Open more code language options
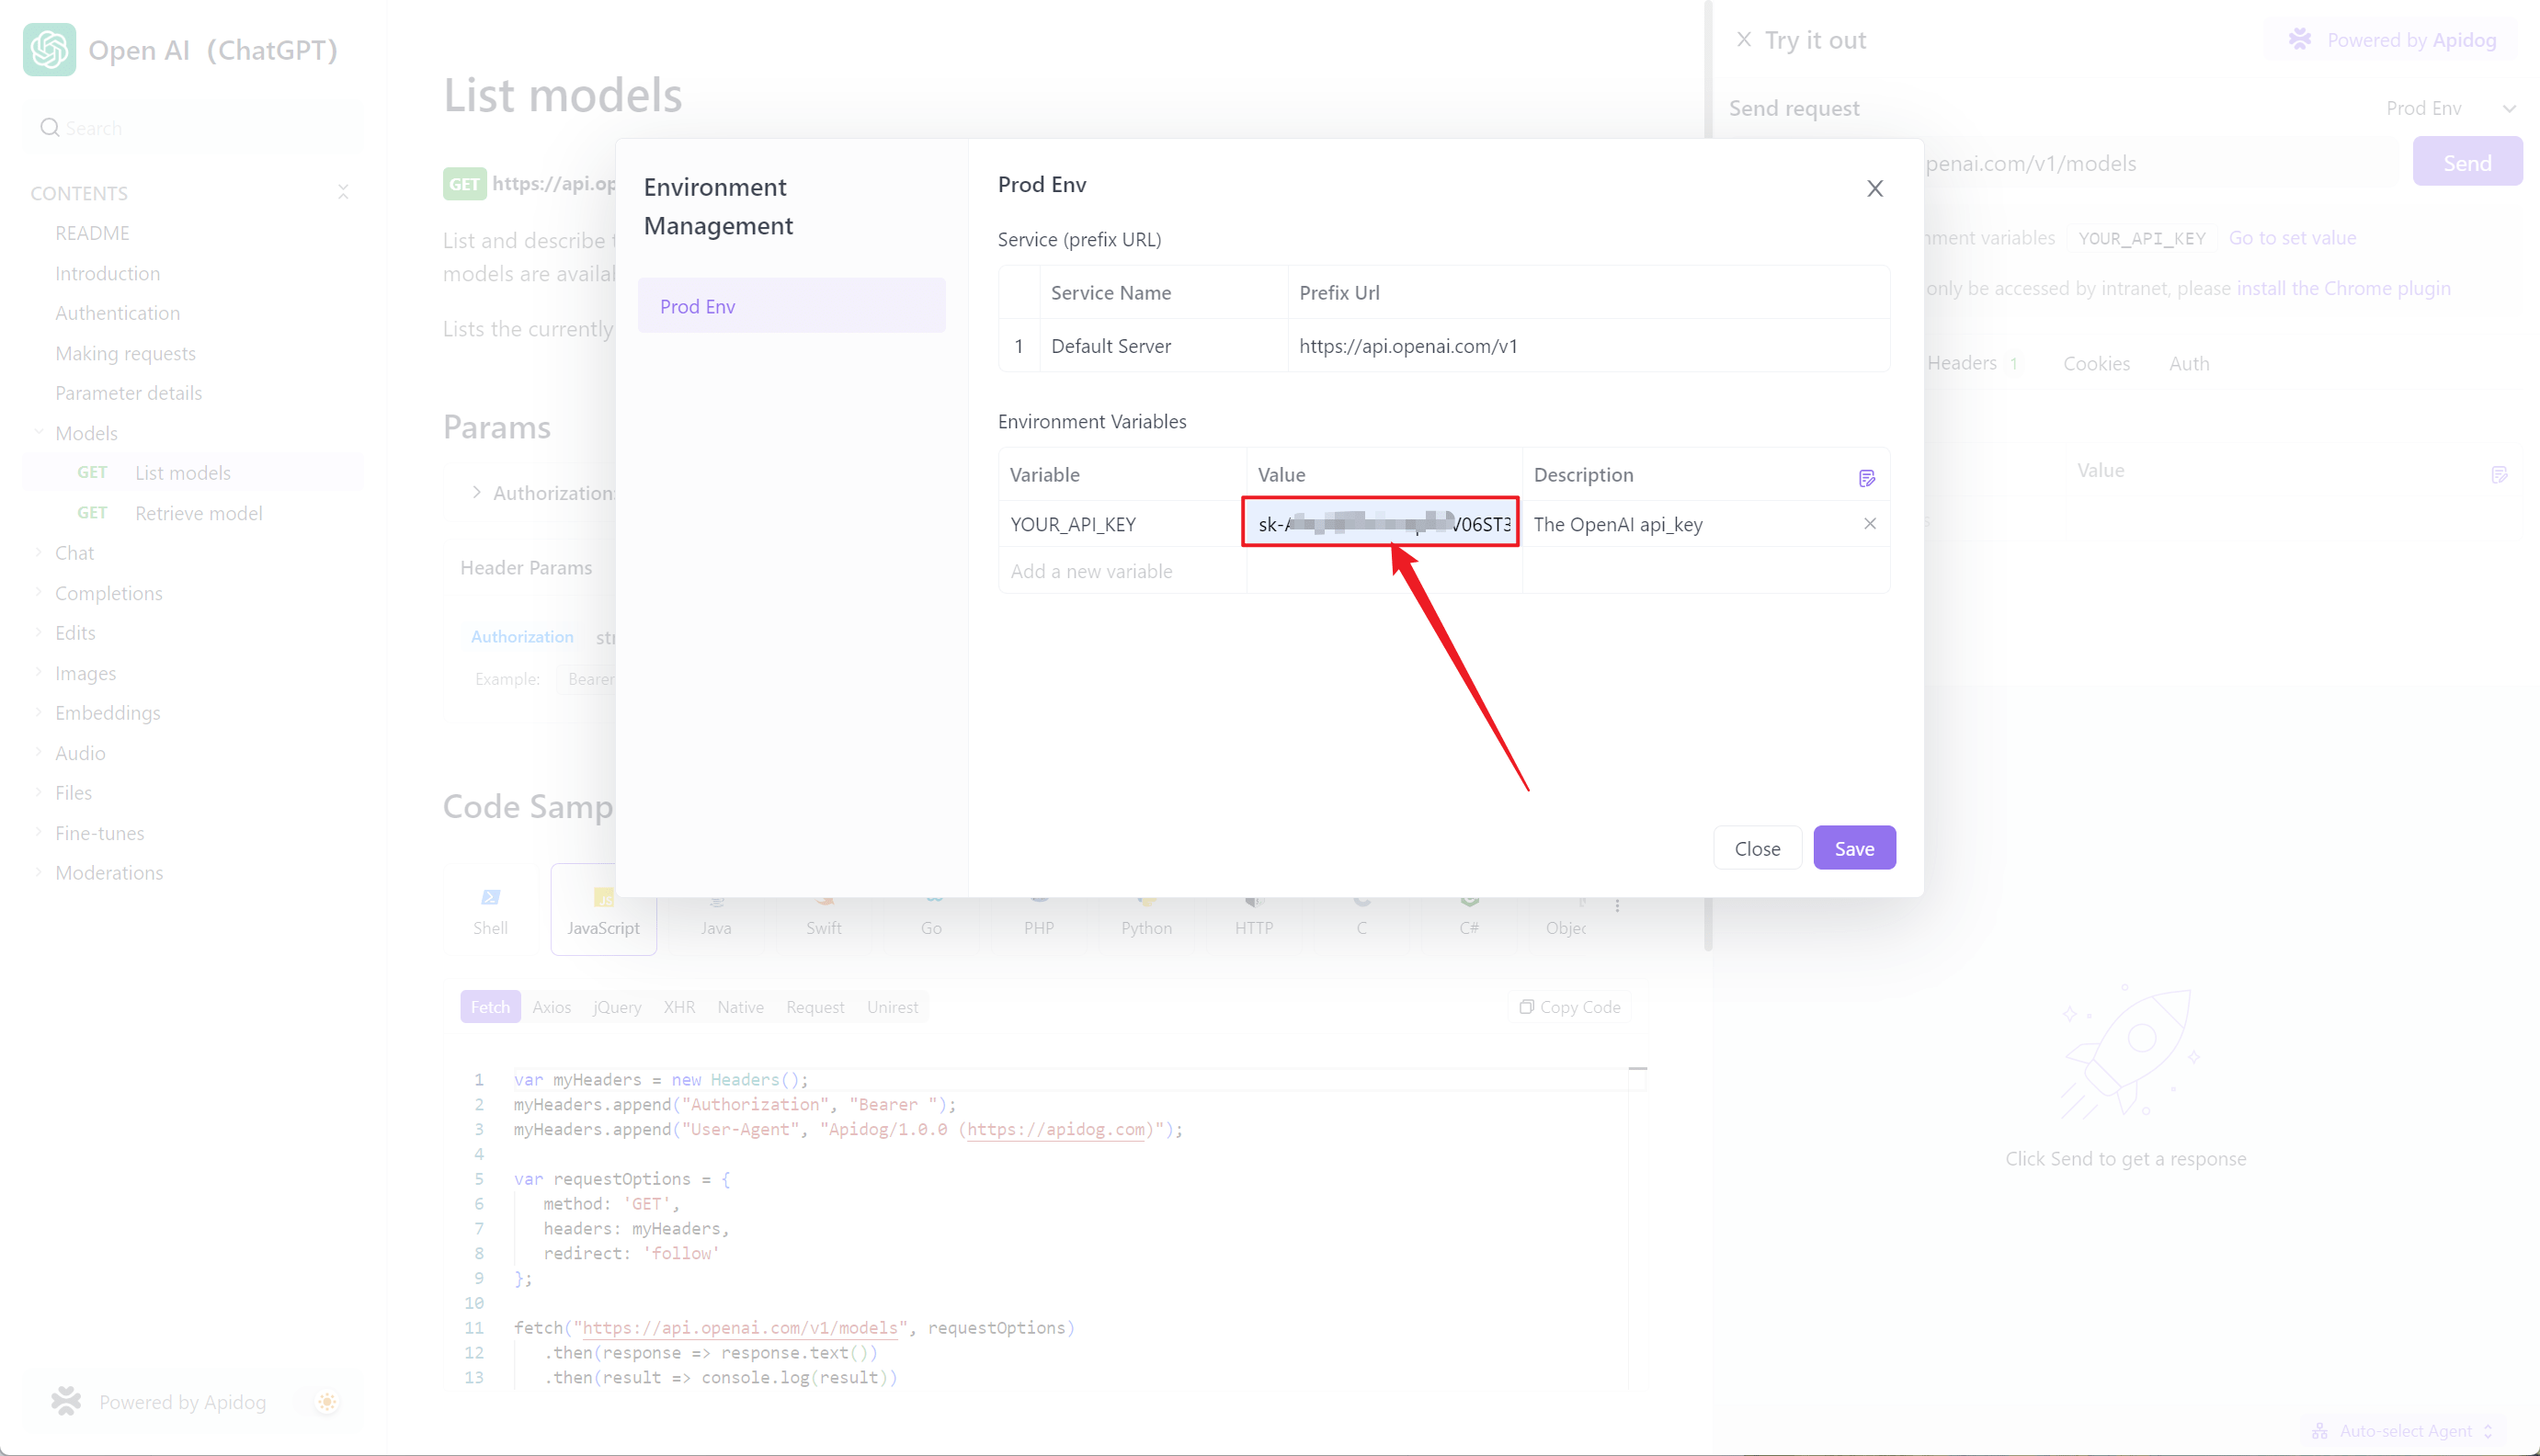 [x=1617, y=905]
